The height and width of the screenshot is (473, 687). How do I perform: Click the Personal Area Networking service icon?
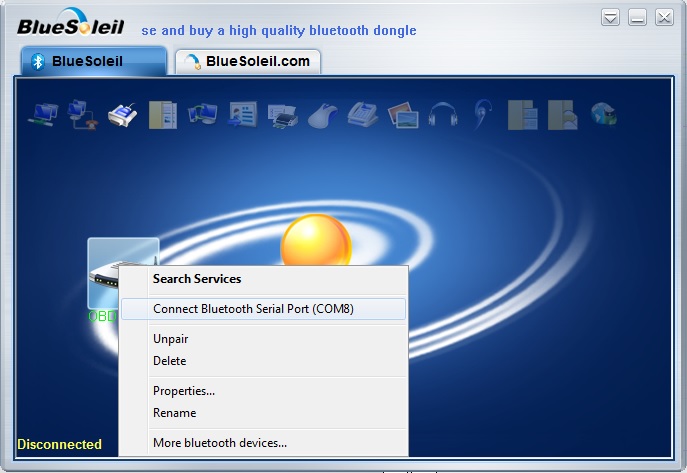coord(43,114)
